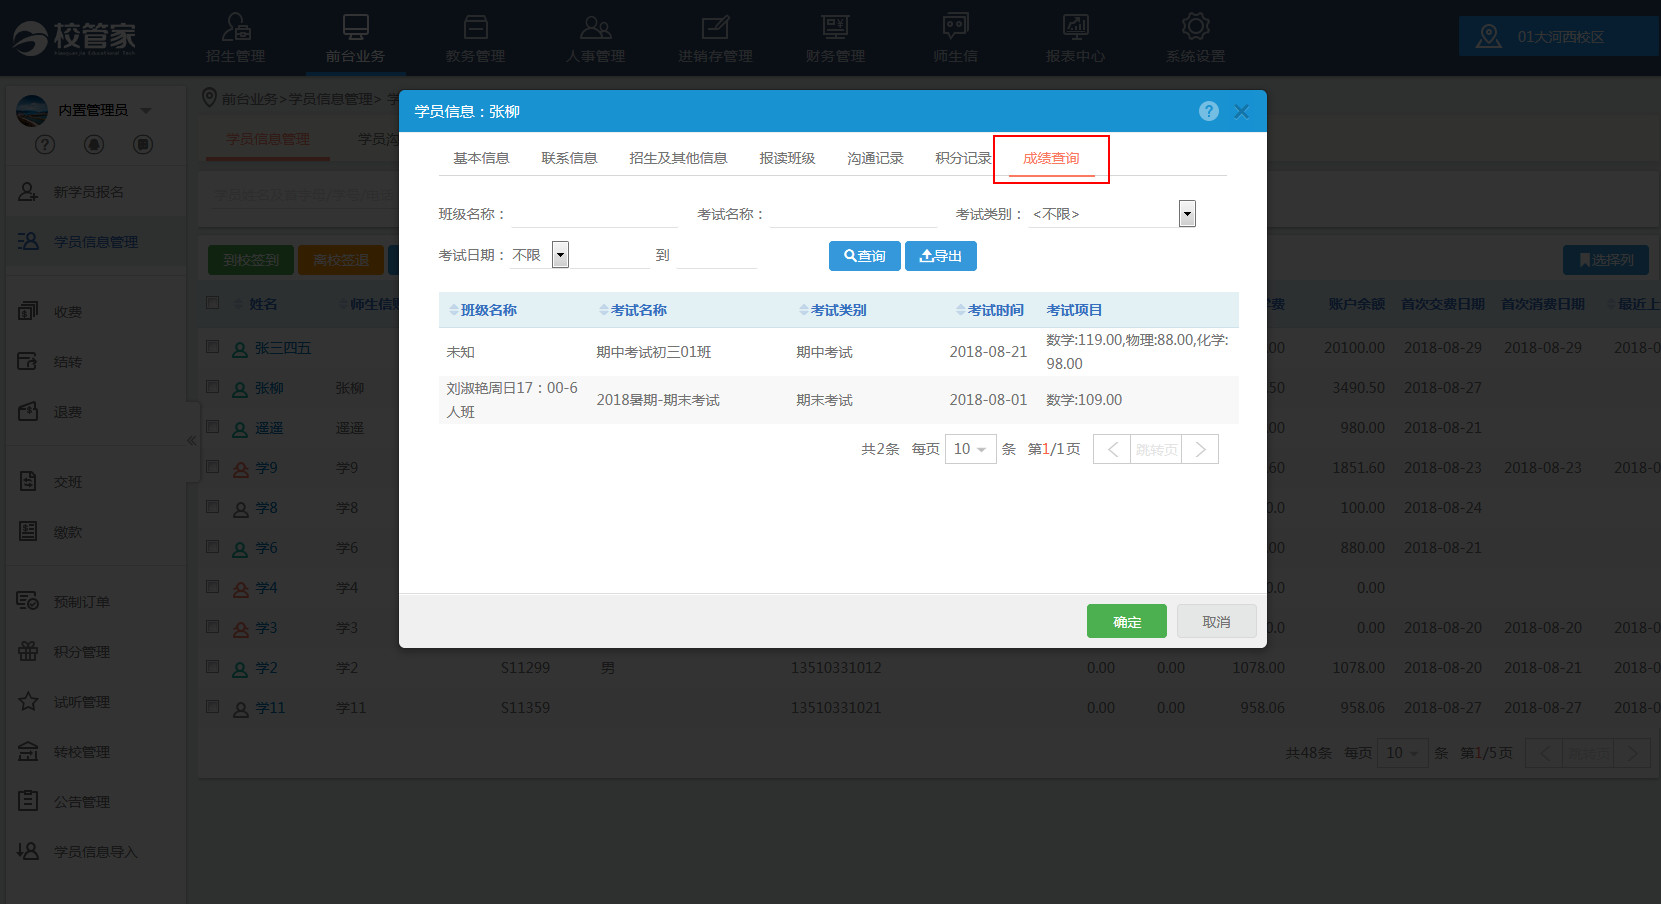The image size is (1661, 904).
Task: Toggle the select-all checkbox in table header
Action: coord(212,303)
